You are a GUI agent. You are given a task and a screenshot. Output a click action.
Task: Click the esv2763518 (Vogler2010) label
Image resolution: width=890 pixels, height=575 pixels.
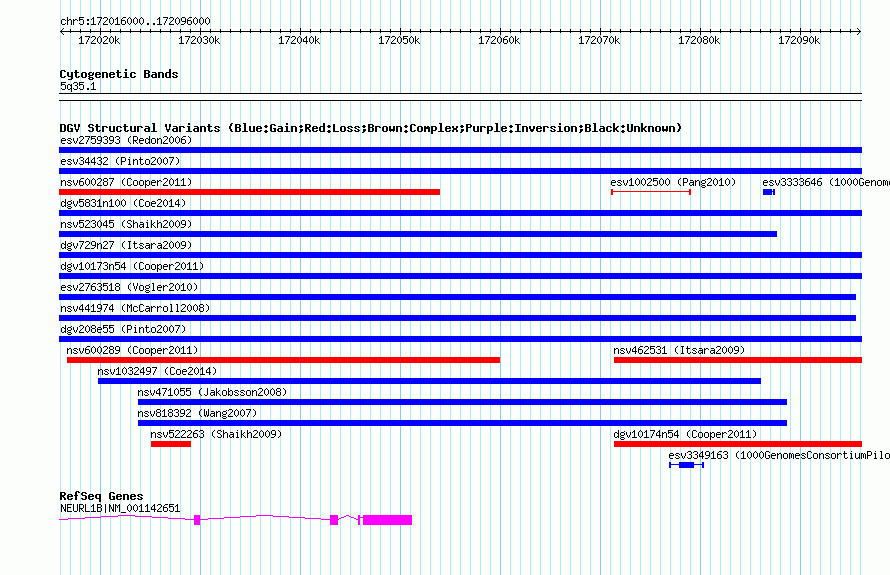(129, 287)
